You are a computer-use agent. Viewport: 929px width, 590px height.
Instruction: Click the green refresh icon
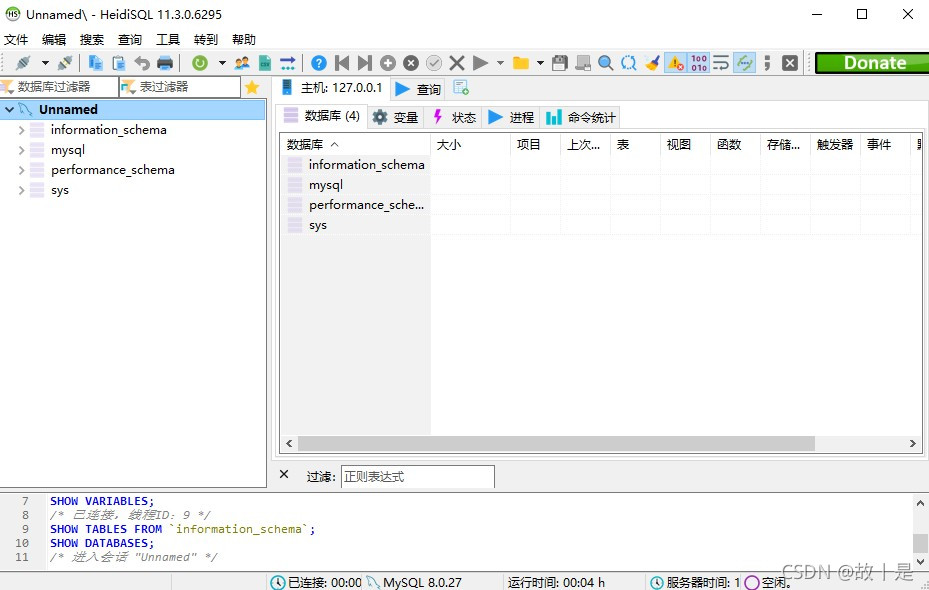click(x=200, y=63)
